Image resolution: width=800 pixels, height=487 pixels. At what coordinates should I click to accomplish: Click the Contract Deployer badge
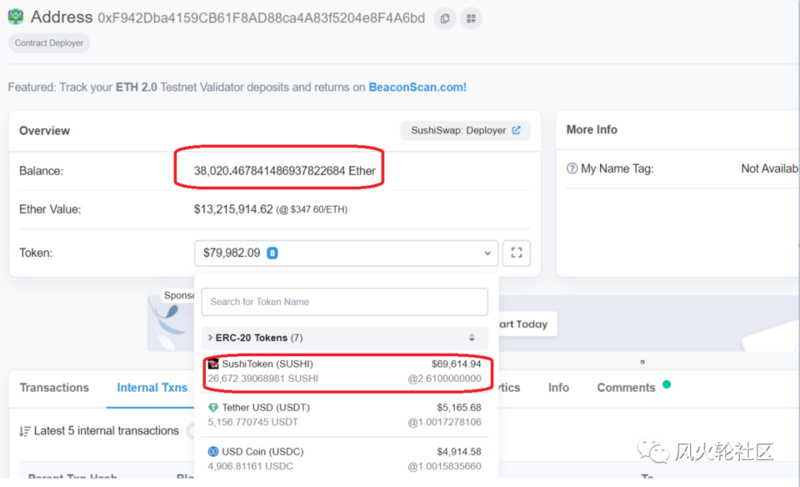point(49,43)
